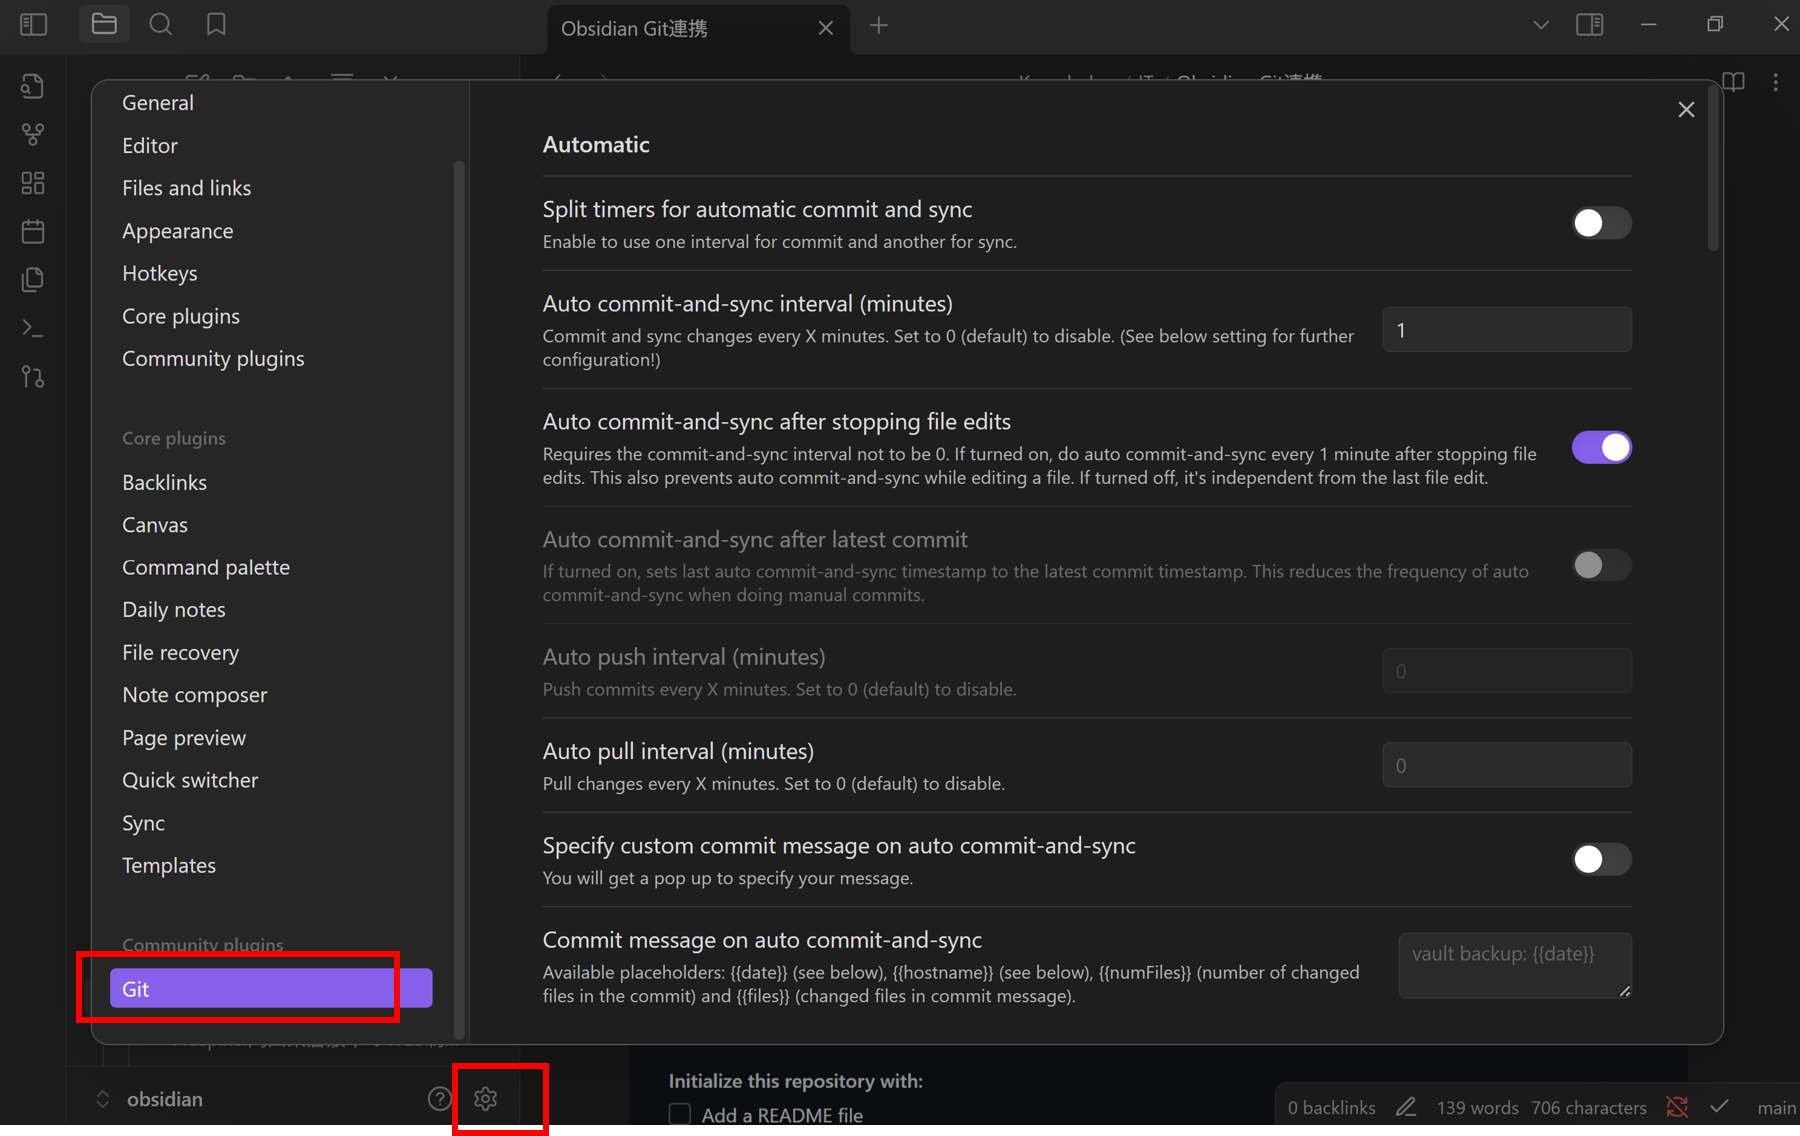
Task: Open General settings
Action: point(158,102)
